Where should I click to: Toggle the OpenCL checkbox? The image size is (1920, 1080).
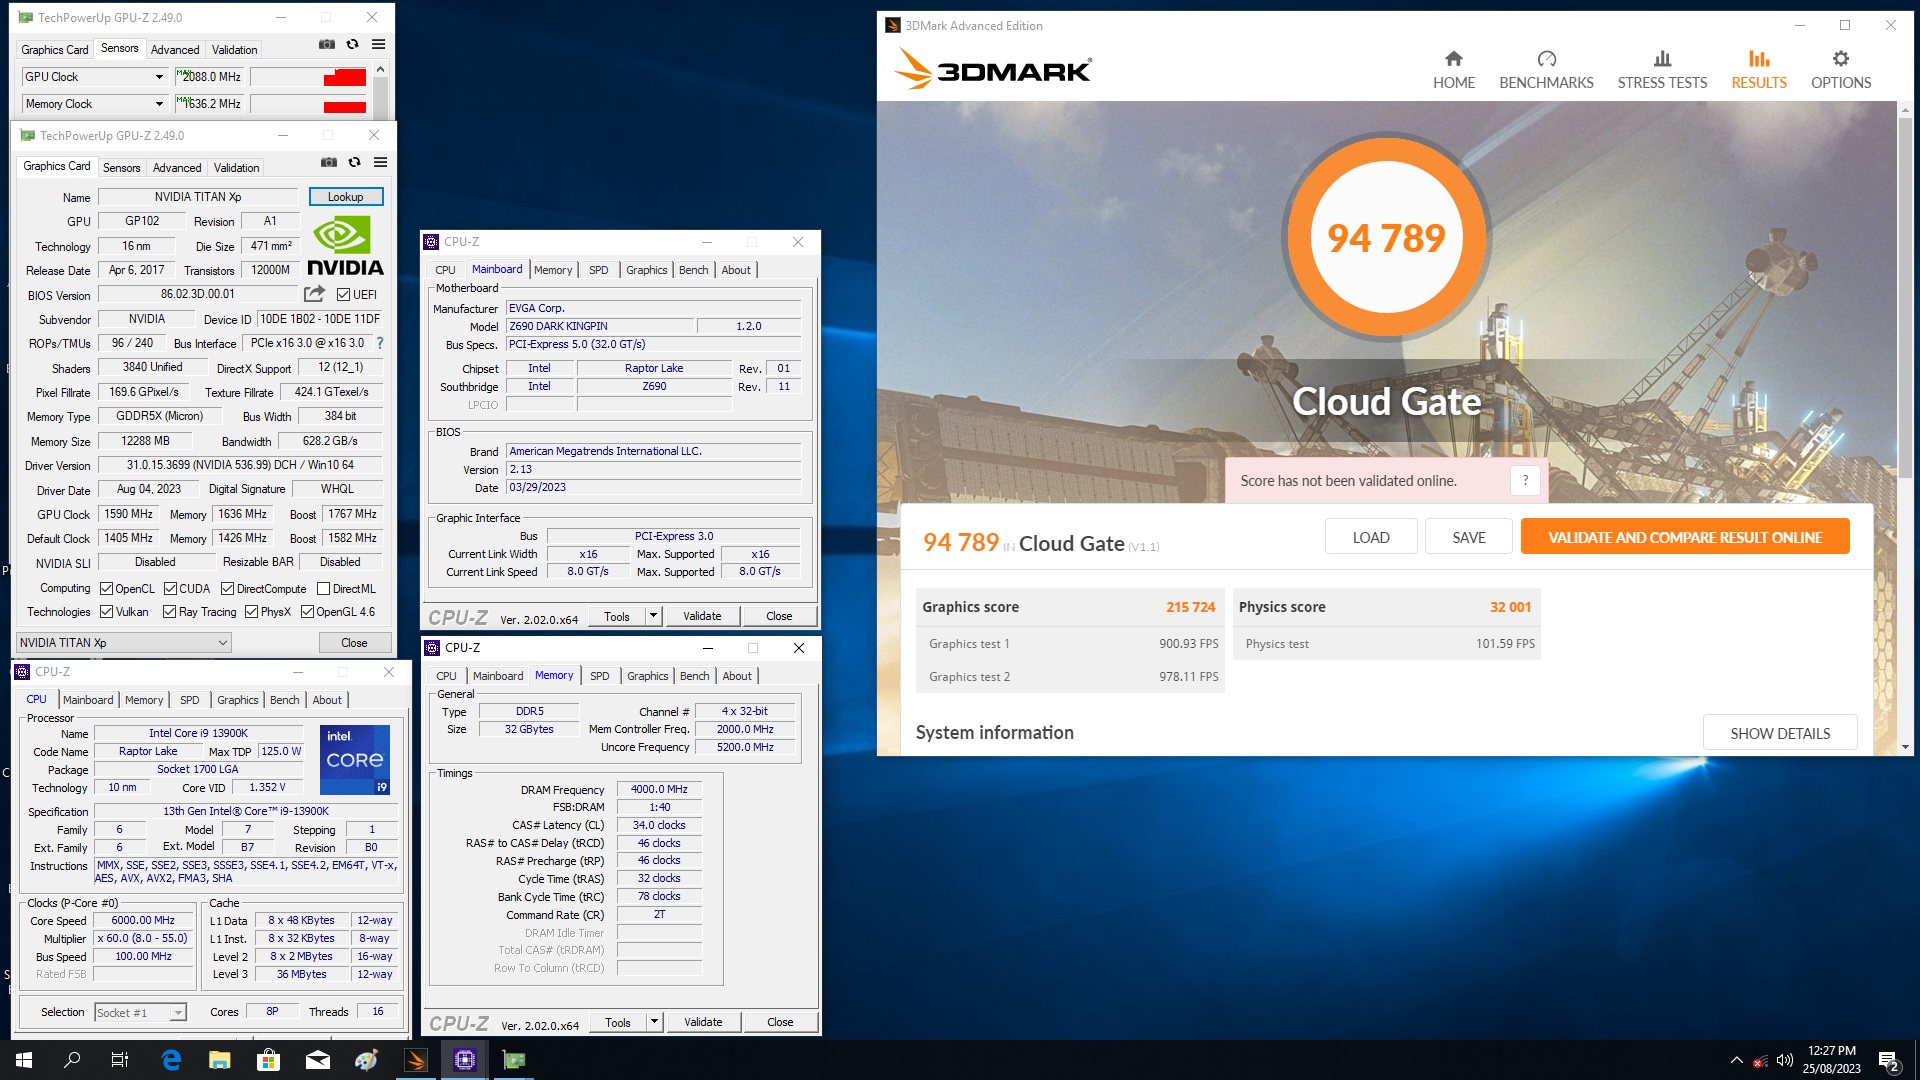pyautogui.click(x=106, y=589)
